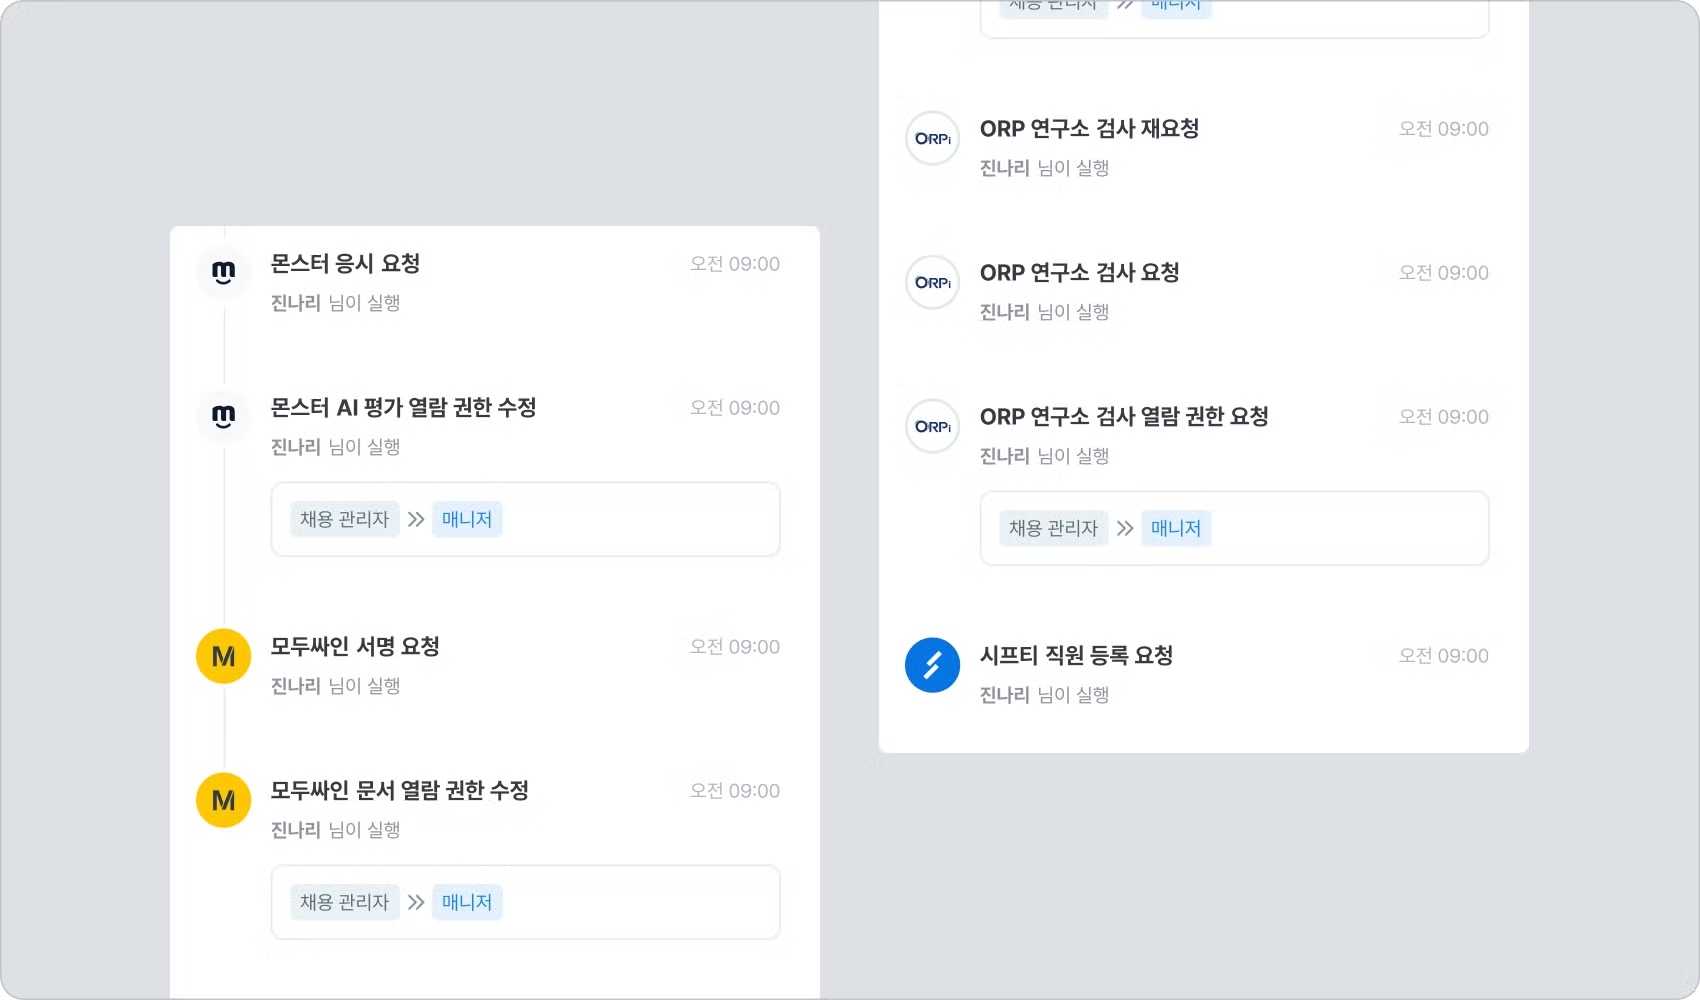1700x1000 pixels.
Task: Click the double chevron under 모두싸인 문서 열람 권한 수정
Action: point(416,902)
